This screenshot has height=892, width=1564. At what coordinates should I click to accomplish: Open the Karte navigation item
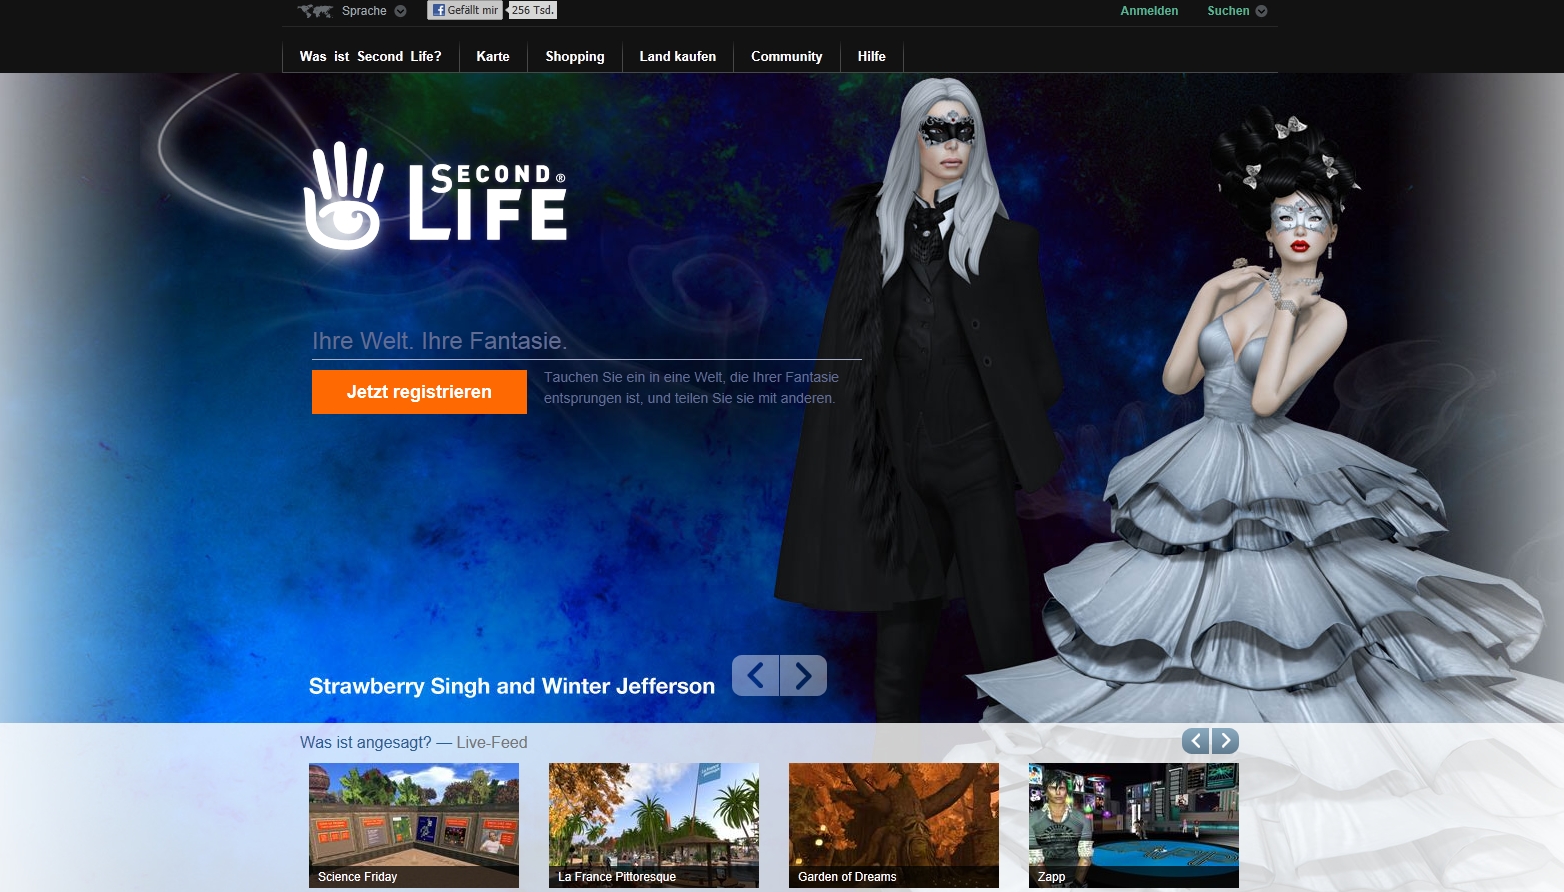[x=493, y=56]
